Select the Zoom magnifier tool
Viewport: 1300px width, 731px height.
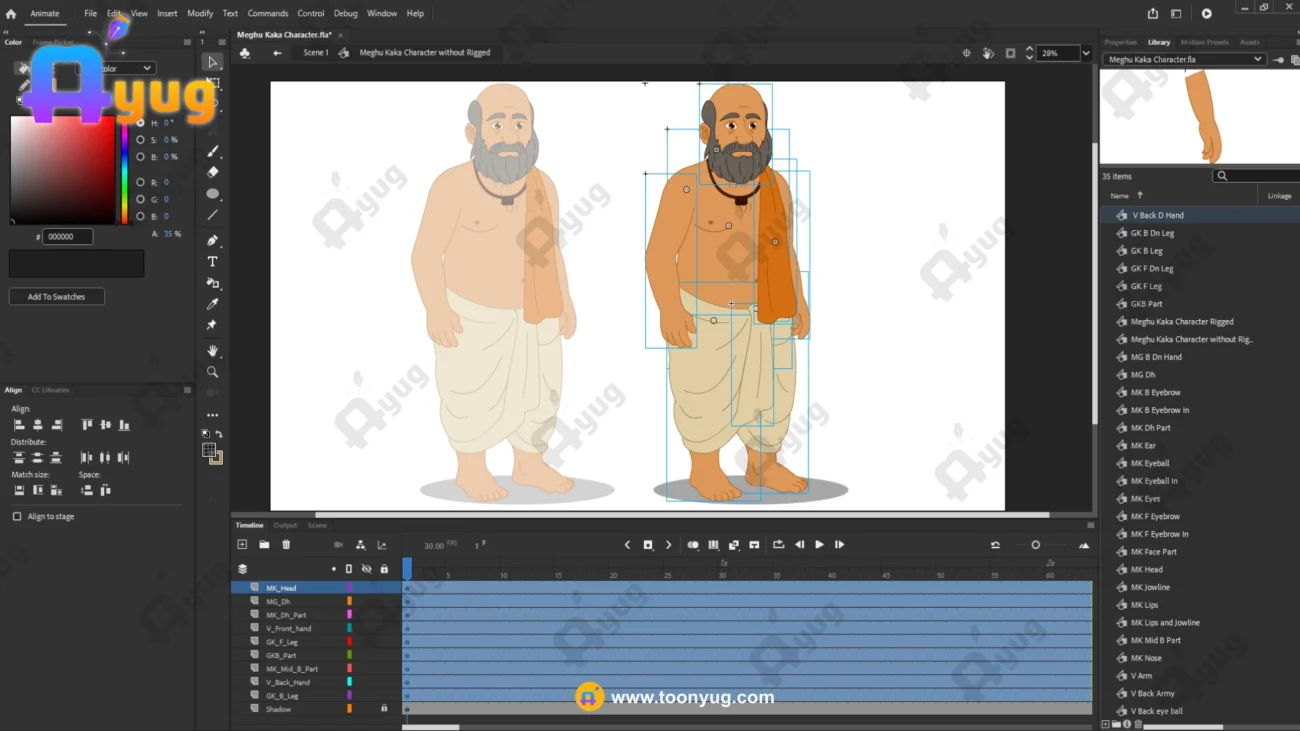(x=212, y=372)
